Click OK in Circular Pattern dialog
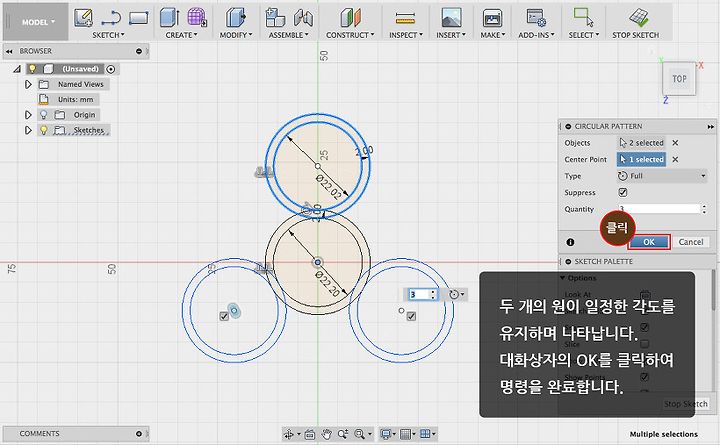This screenshot has height=445, width=720. pyautogui.click(x=649, y=242)
